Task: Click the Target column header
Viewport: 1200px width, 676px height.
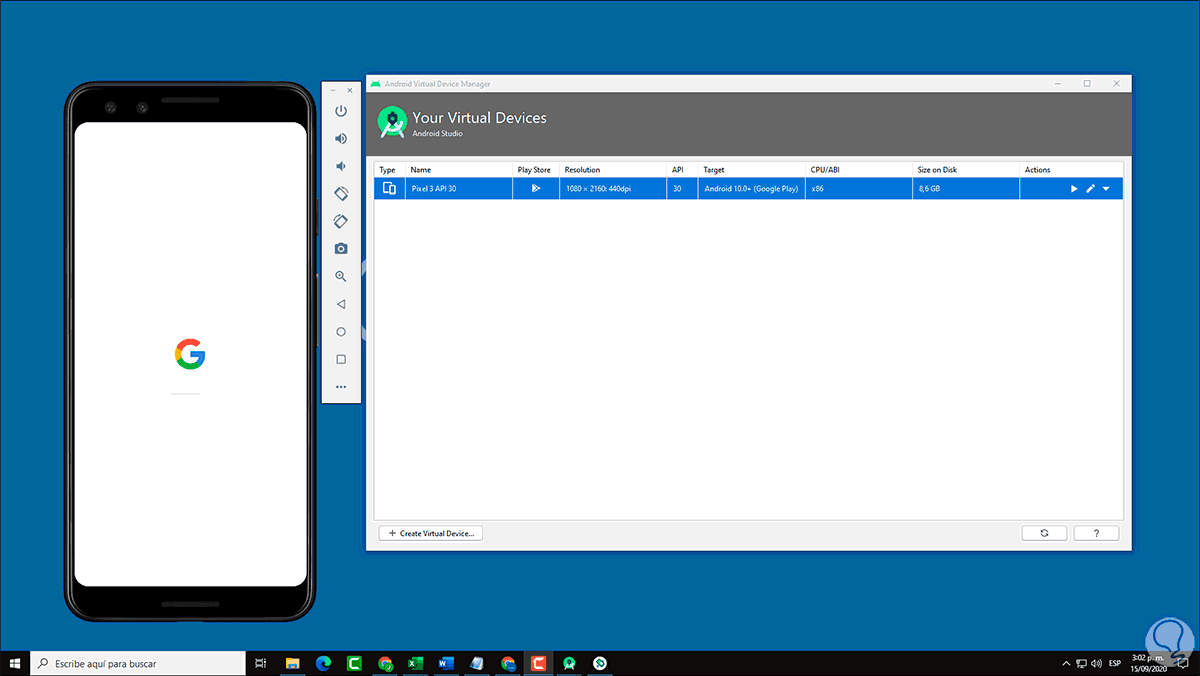Action: [x=714, y=170]
